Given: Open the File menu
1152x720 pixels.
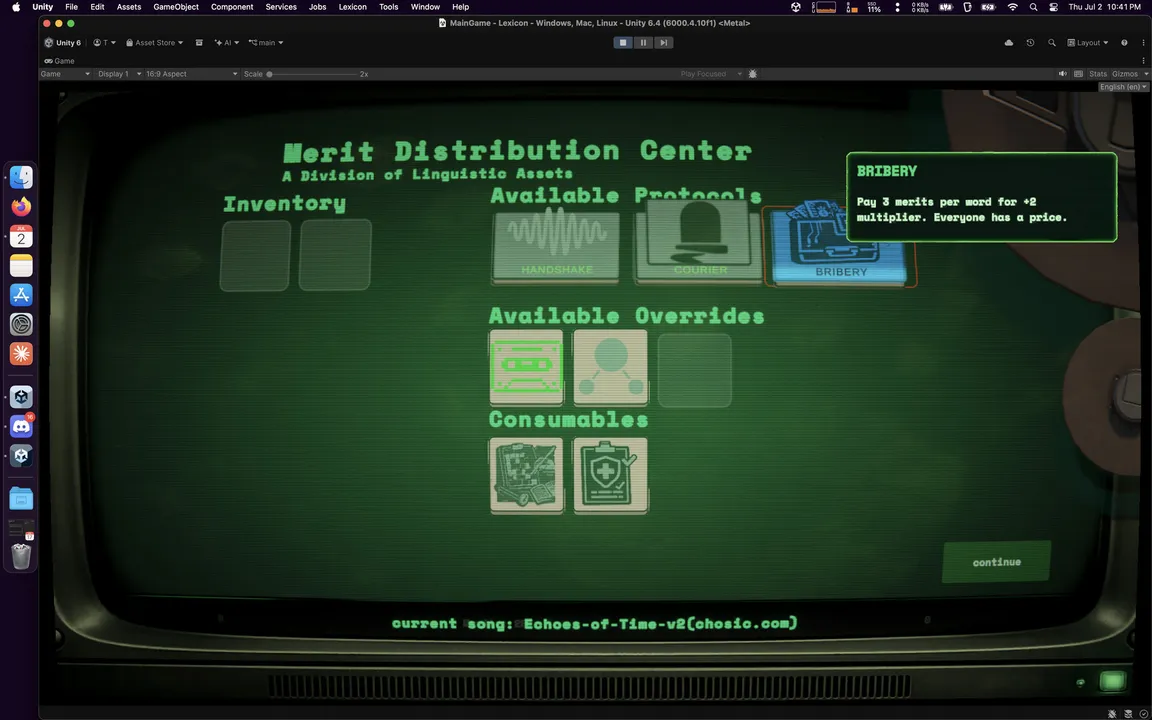Looking at the screenshot, I should pos(71,7).
